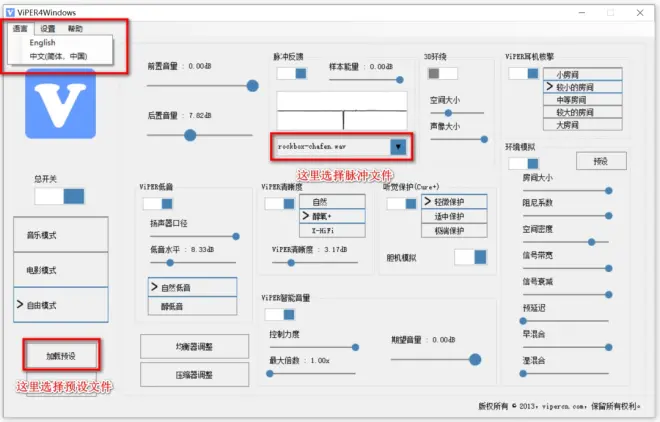Viewport: 660px width, 422px height.
Task: Click the 预延迟 pre-delay slider
Action: pyautogui.click(x=564, y=321)
